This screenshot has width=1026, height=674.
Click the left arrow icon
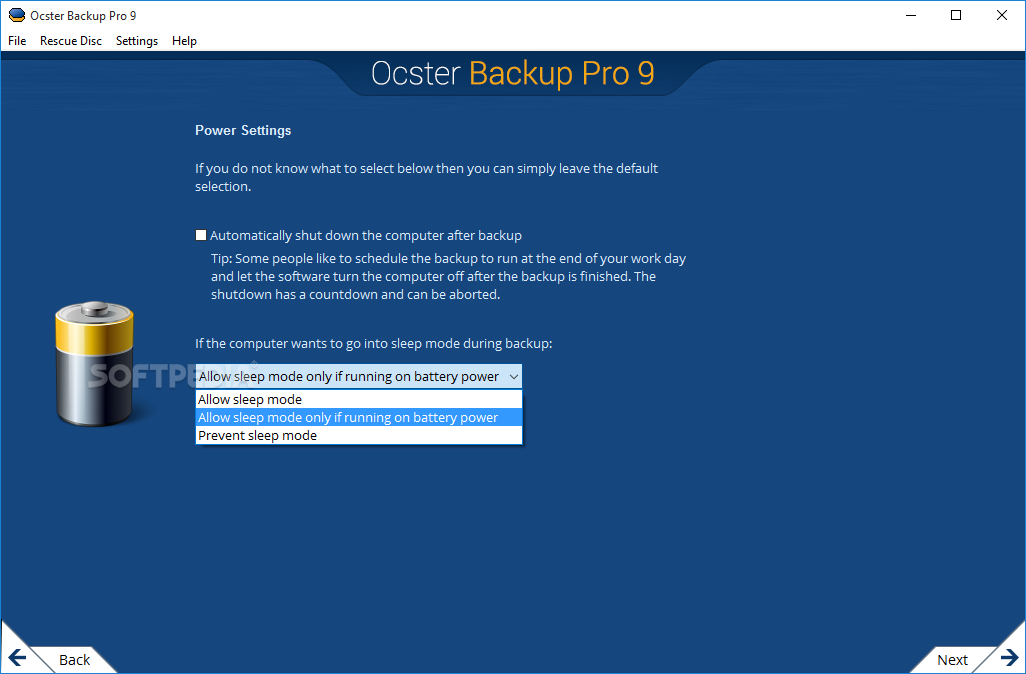[17, 658]
